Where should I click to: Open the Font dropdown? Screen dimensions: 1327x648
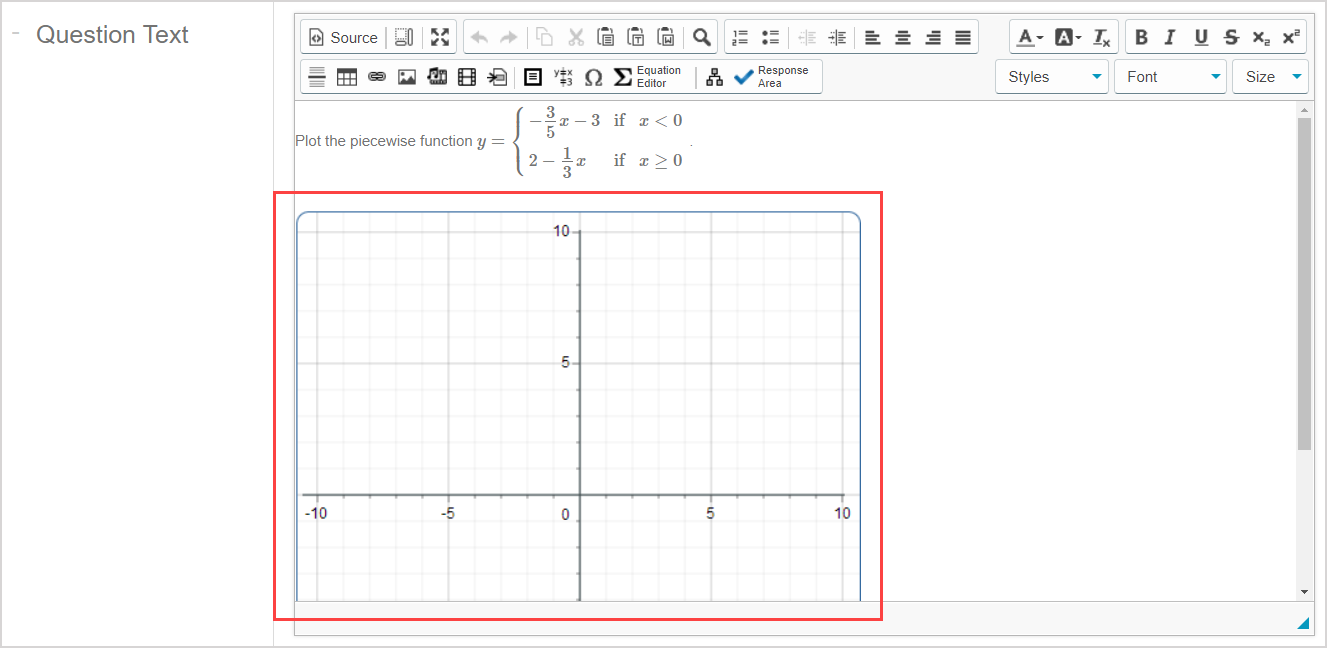pos(1170,76)
